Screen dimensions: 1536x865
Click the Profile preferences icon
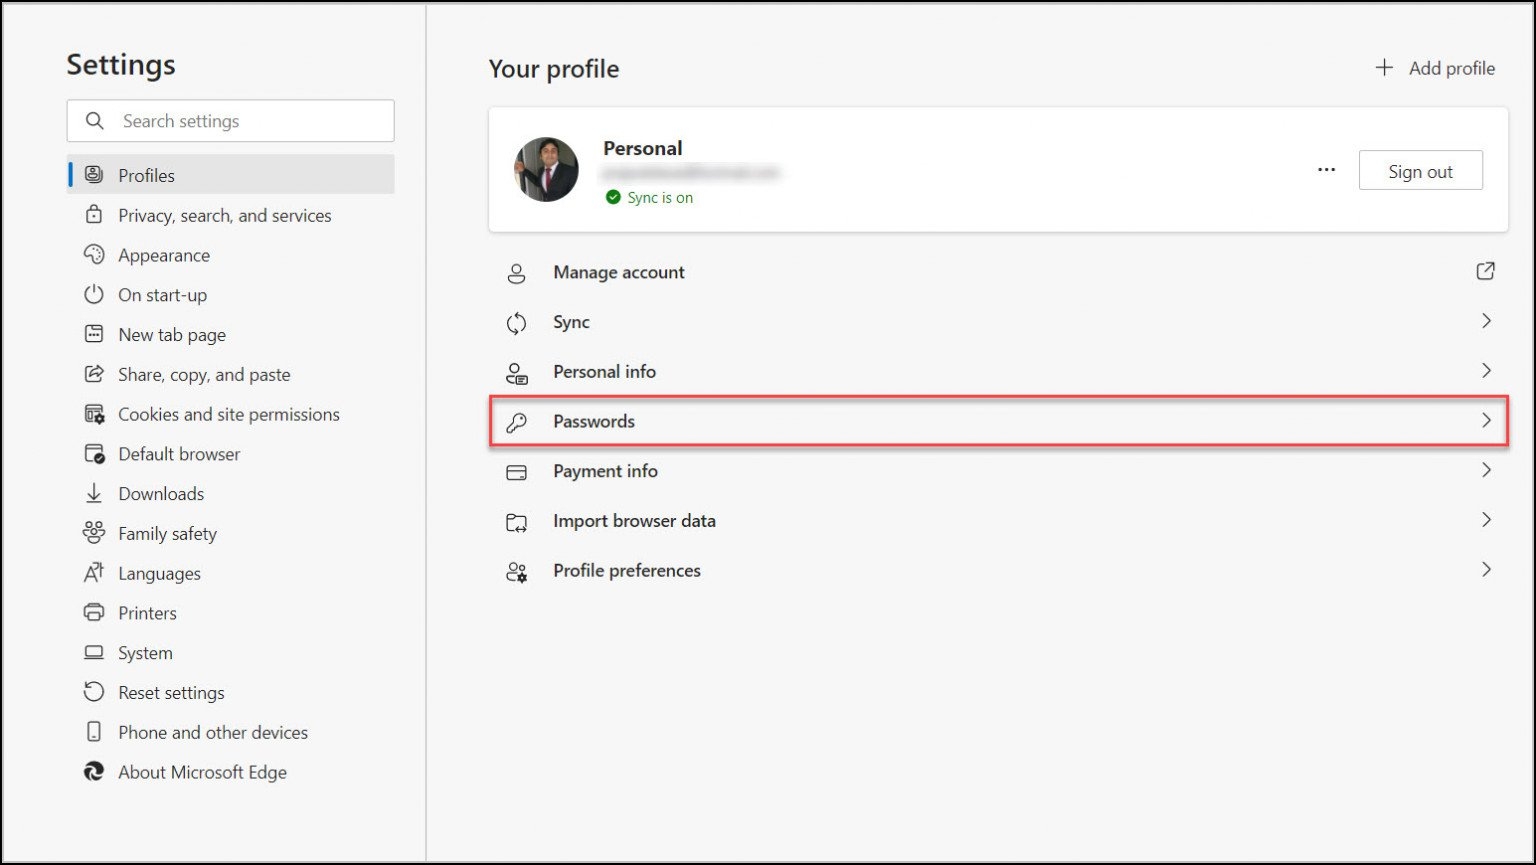point(516,572)
